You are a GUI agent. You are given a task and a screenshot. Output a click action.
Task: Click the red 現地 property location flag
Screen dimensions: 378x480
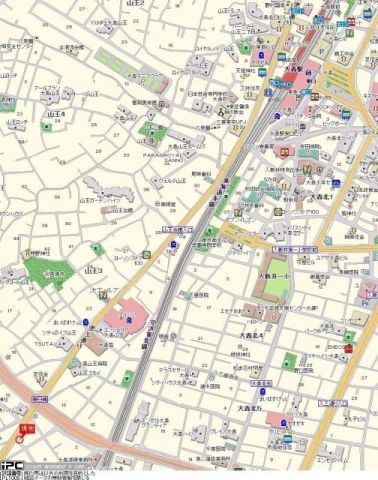click(x=27, y=429)
